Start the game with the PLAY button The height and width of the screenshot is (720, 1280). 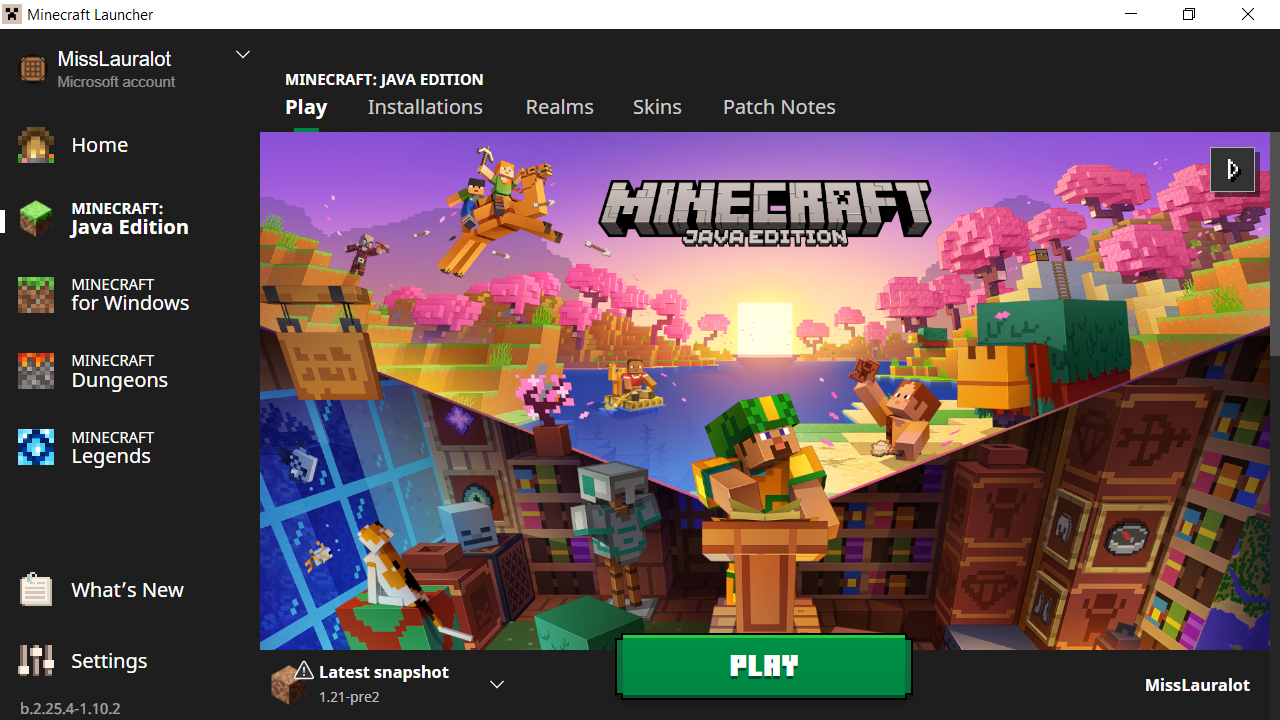(764, 666)
